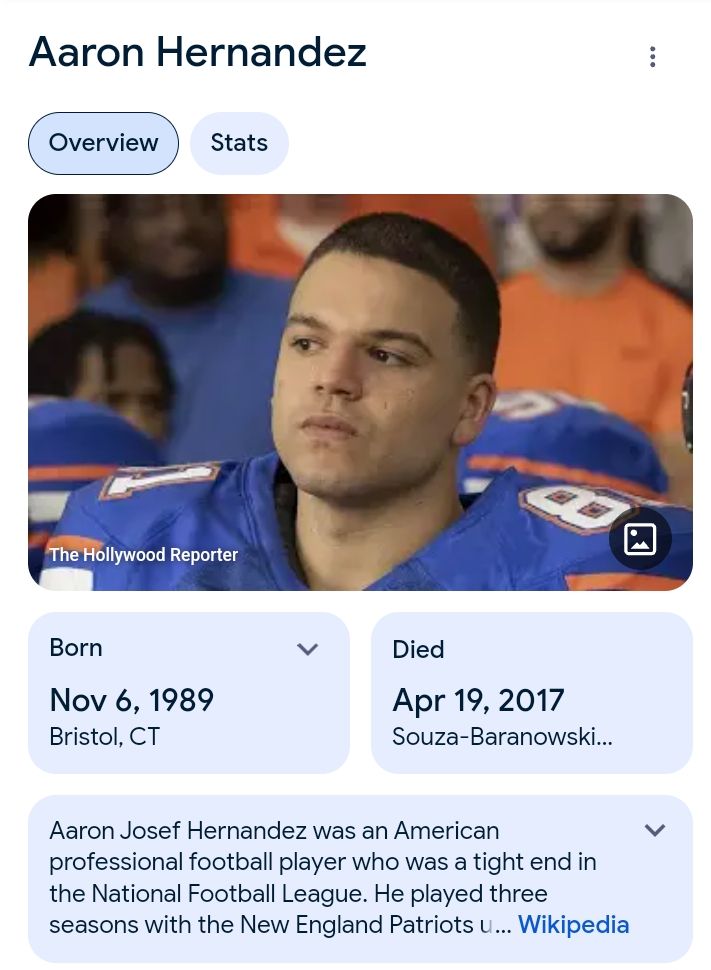Expand the Born card chevron
711x970 pixels.
(x=308, y=649)
